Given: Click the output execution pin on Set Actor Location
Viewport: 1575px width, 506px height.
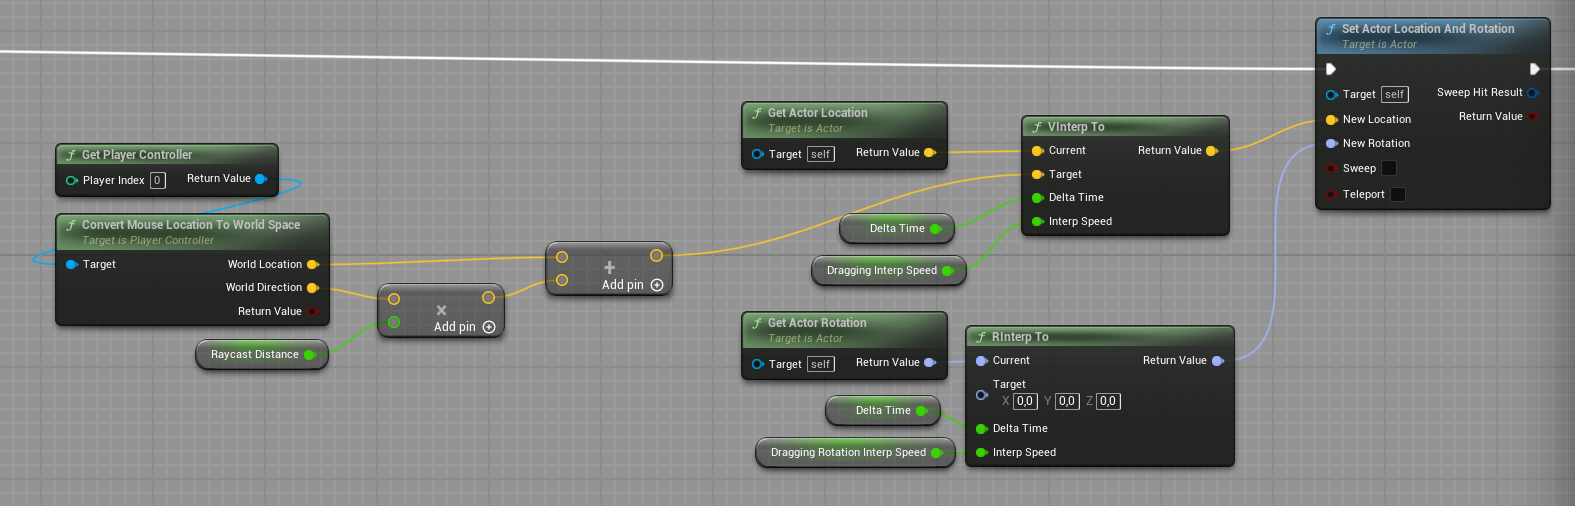Looking at the screenshot, I should coord(1534,69).
